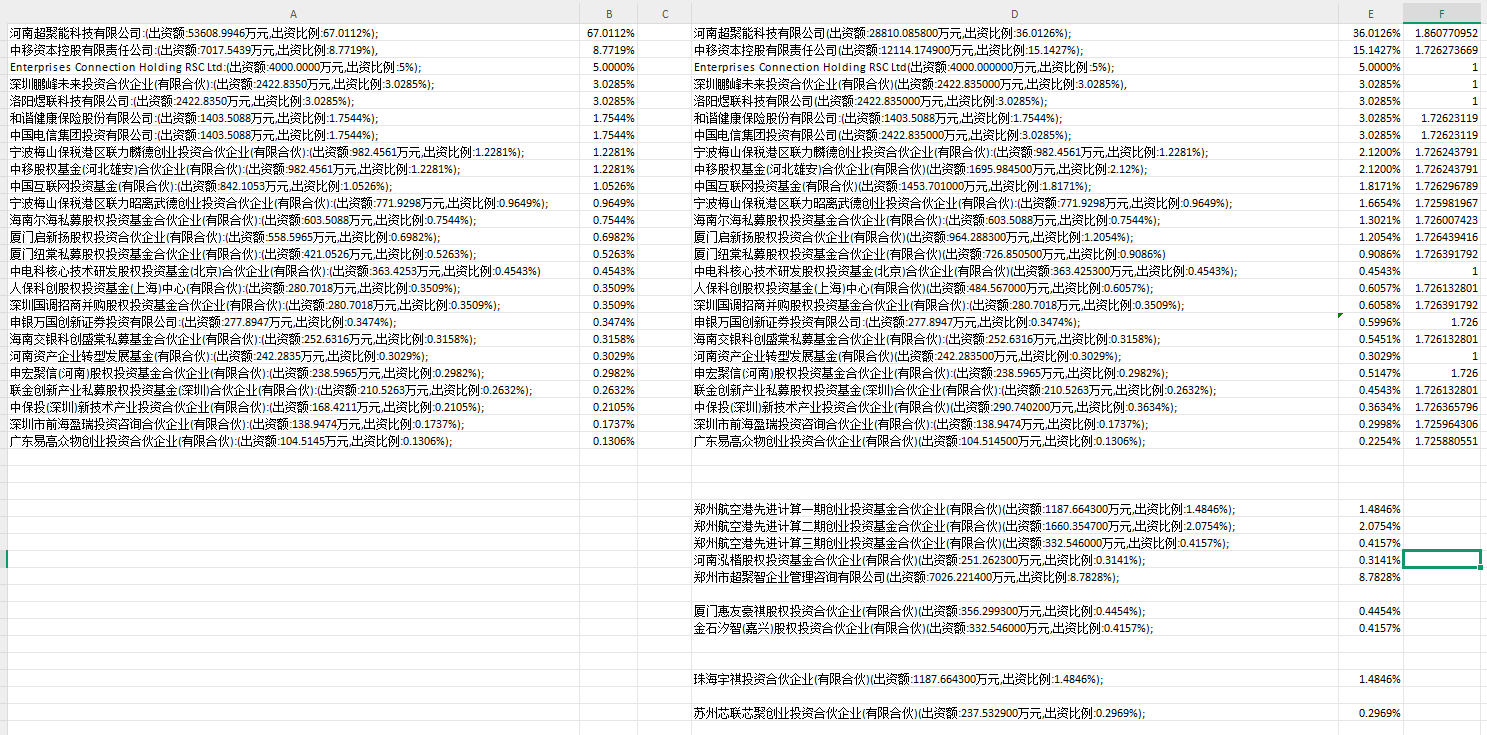The height and width of the screenshot is (735, 1487).
Task: Click 苏州芯联芯聚创业投资 cell
Action: [1015, 713]
